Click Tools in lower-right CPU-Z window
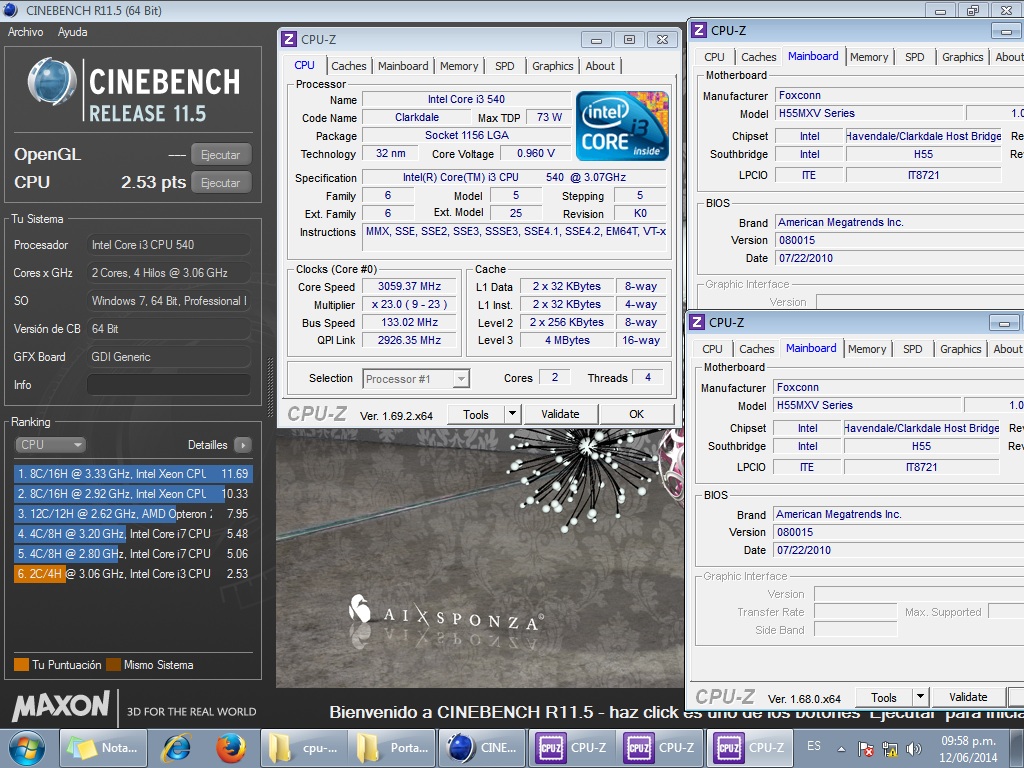This screenshot has height=768, width=1024. pos(884,697)
